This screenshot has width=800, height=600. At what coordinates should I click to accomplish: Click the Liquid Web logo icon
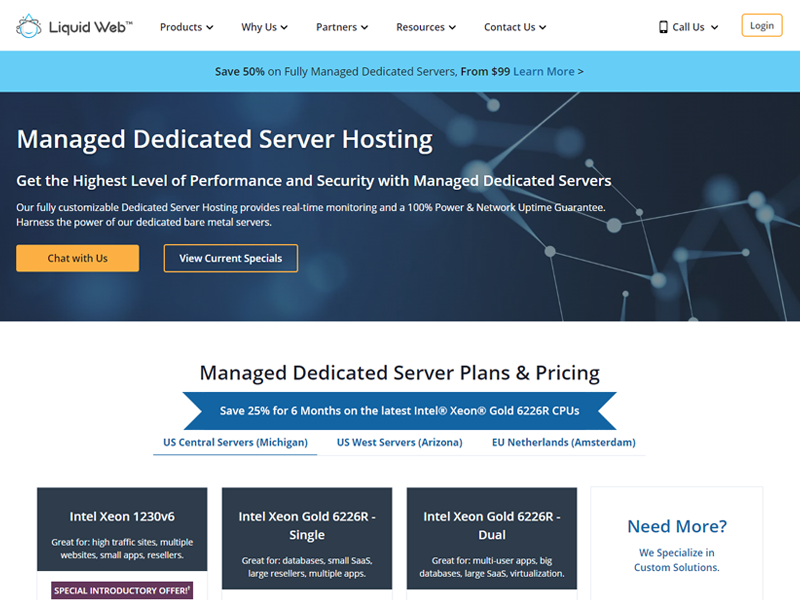click(x=29, y=26)
